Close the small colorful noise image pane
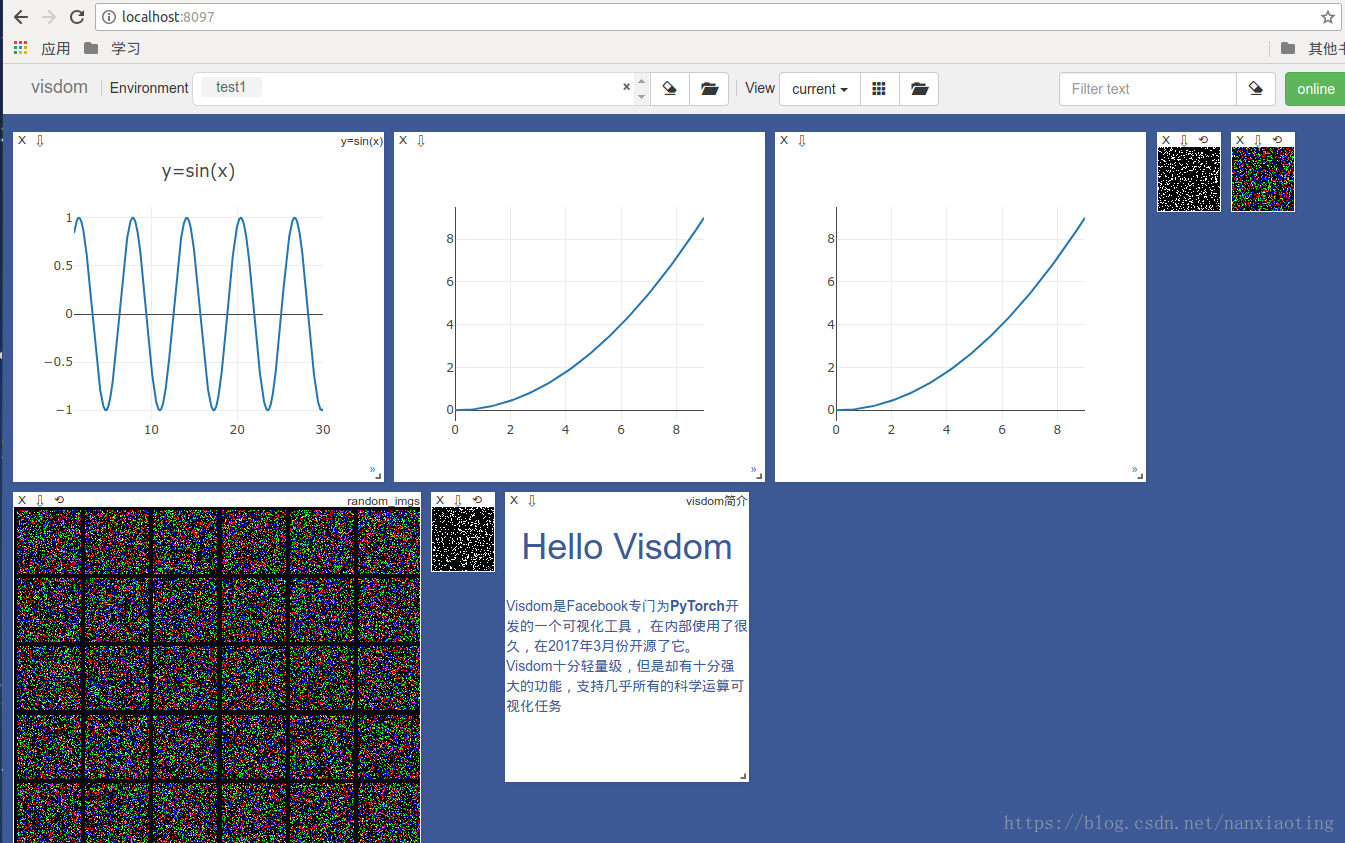The width and height of the screenshot is (1345, 843). [1240, 140]
